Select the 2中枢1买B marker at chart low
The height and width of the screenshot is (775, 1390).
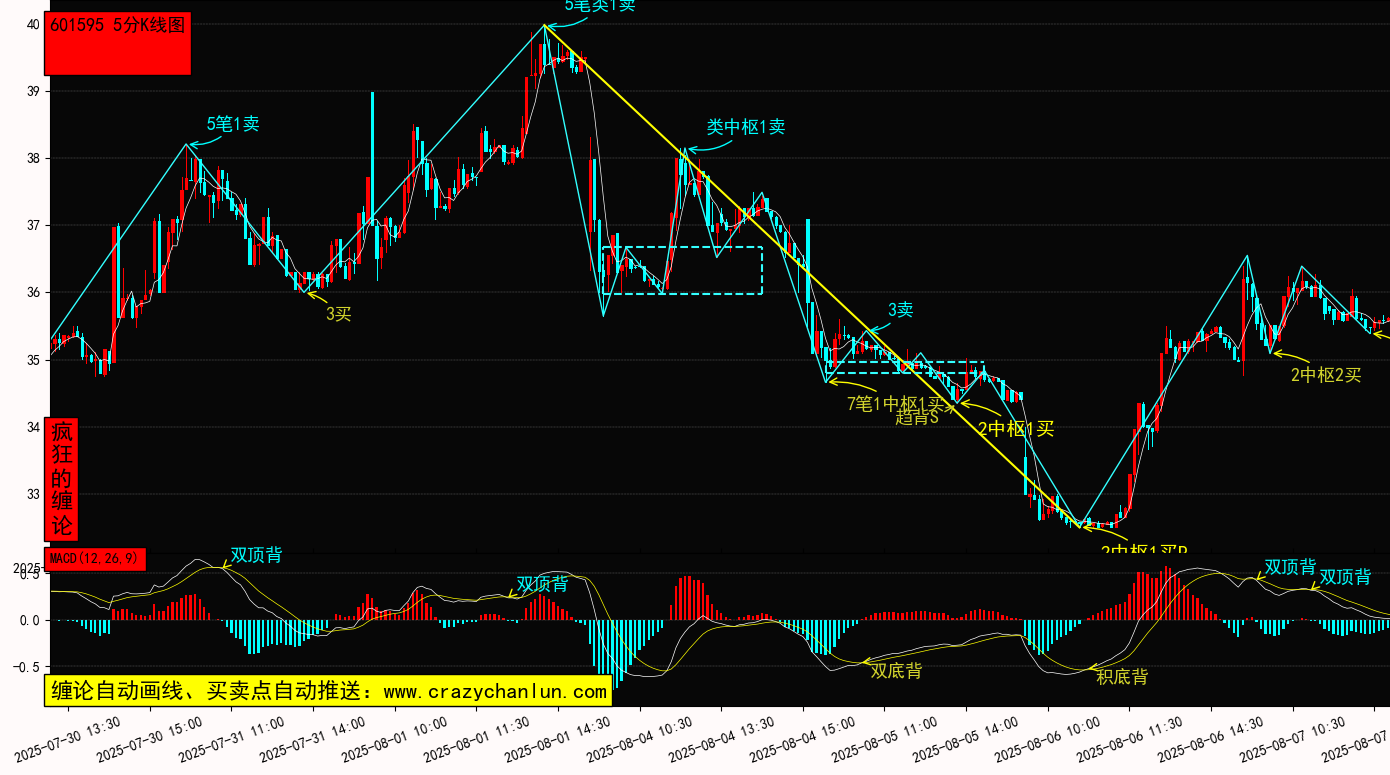pyautogui.click(x=1143, y=550)
